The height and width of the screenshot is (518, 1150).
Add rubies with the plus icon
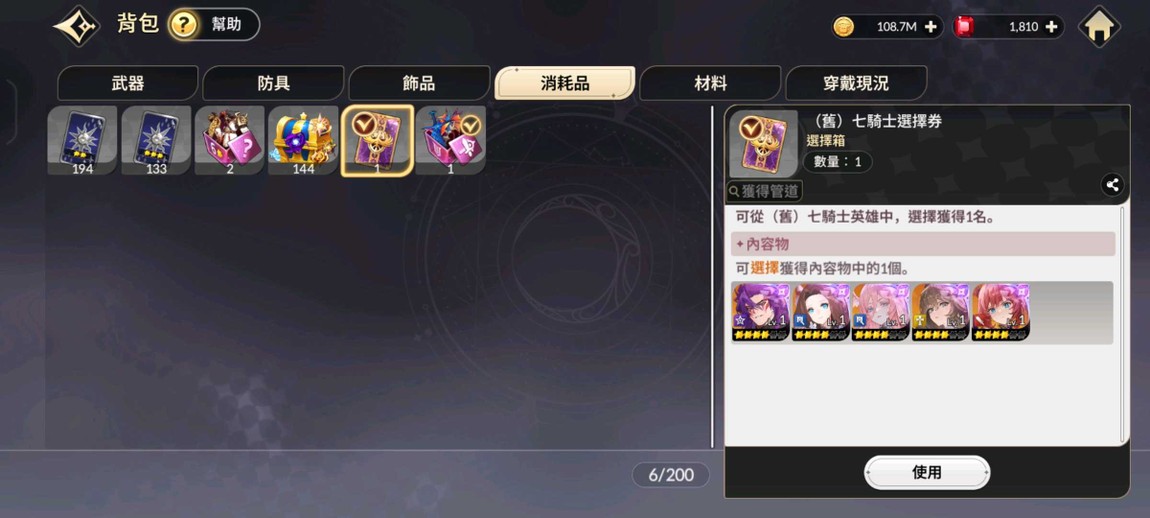pyautogui.click(x=1051, y=27)
